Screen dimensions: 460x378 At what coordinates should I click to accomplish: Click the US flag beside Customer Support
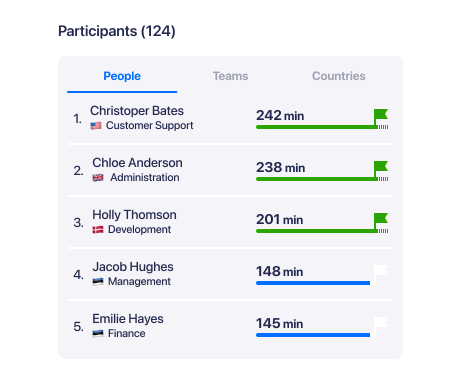(x=96, y=126)
